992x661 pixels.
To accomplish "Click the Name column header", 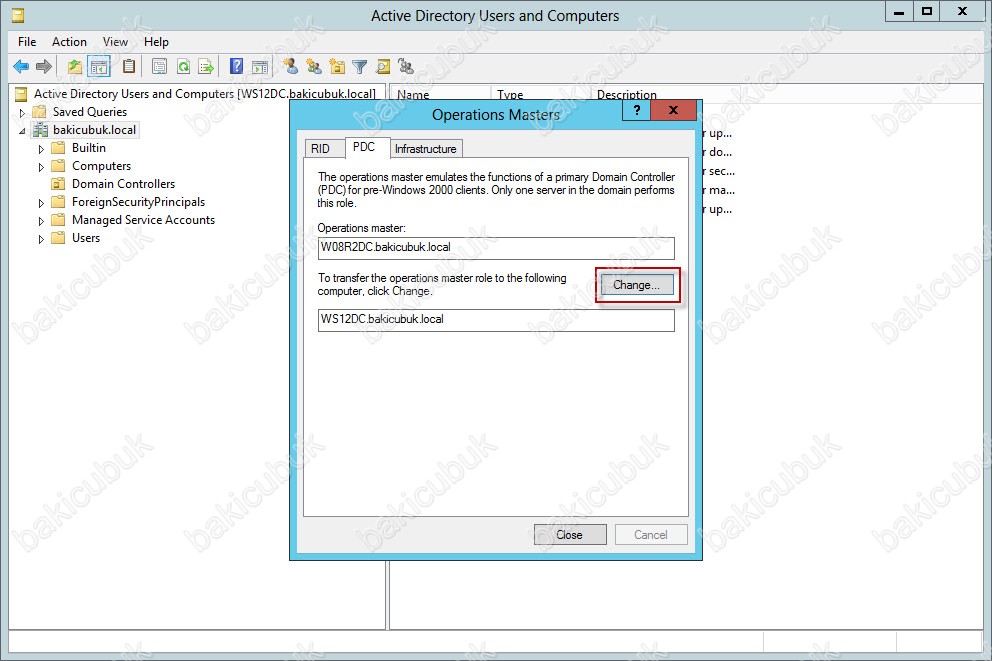I will click(440, 95).
